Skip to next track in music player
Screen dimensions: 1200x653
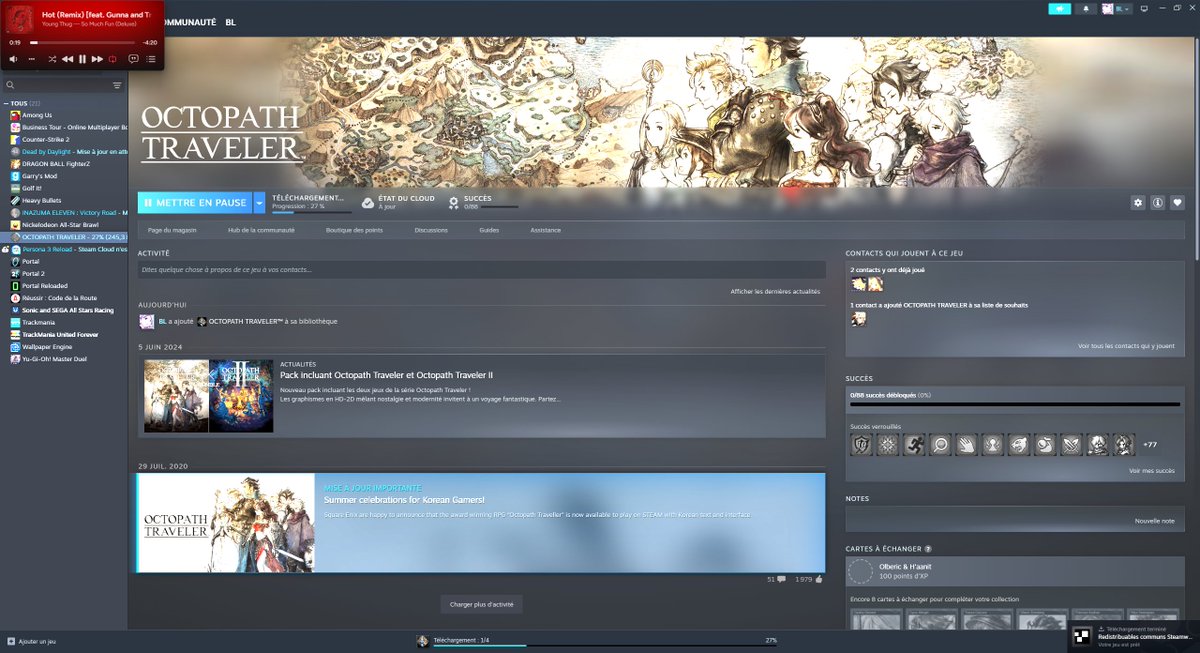point(97,59)
